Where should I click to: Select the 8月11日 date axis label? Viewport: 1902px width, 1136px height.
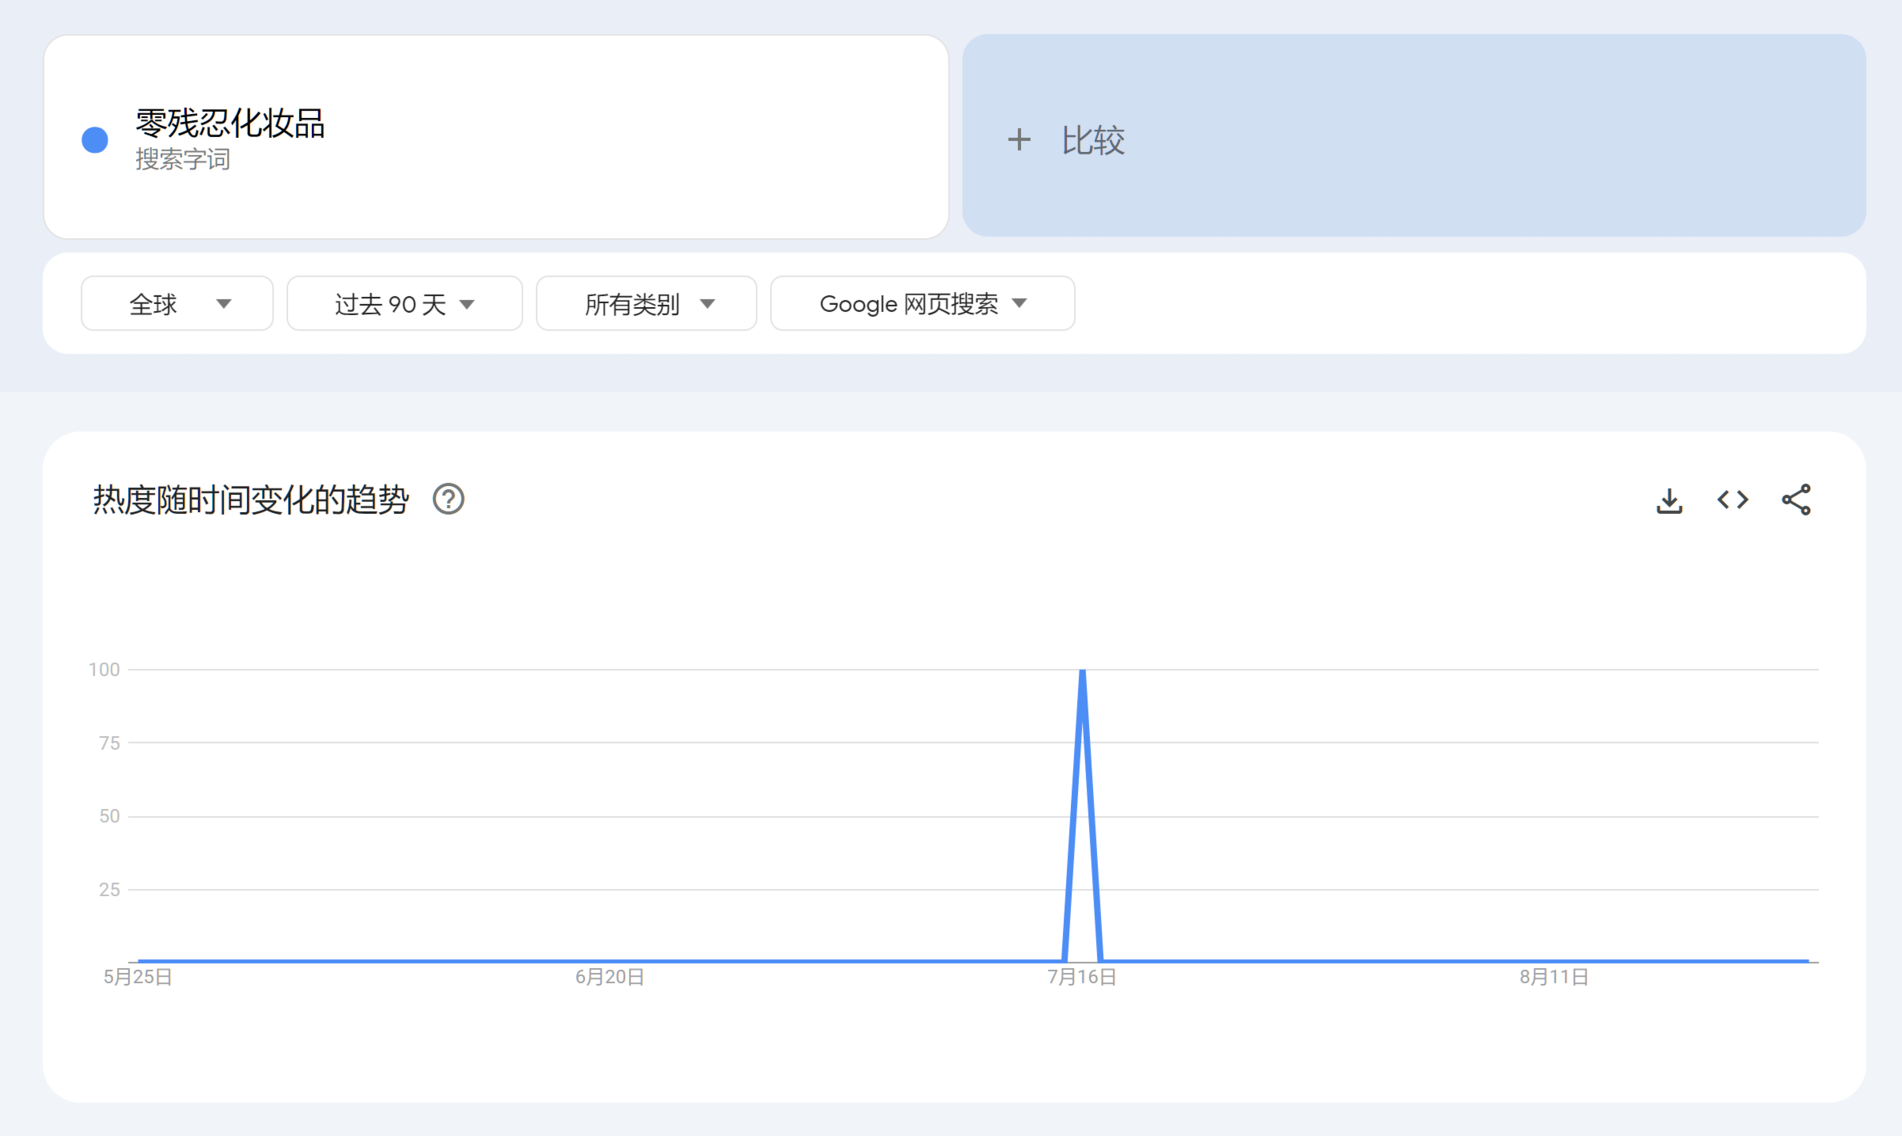[x=1553, y=977]
